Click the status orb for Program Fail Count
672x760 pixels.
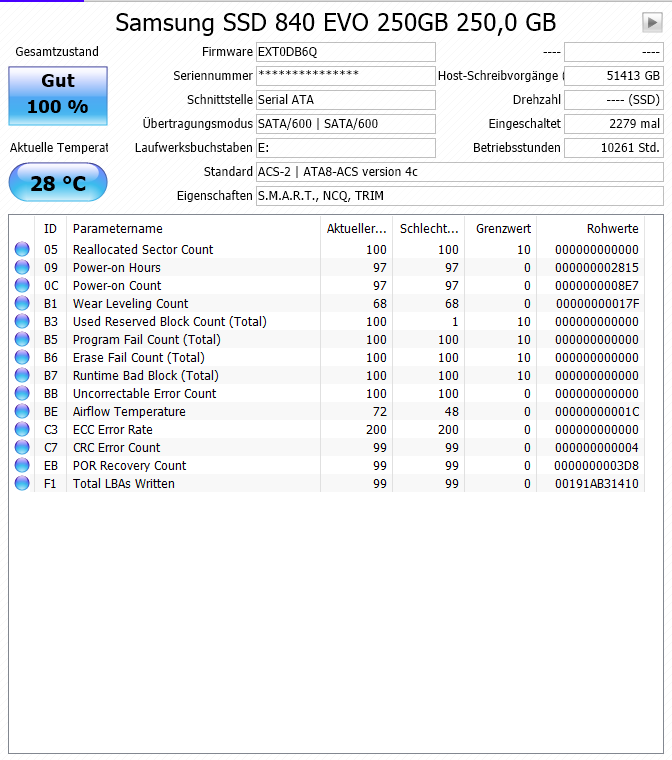[x=22, y=339]
